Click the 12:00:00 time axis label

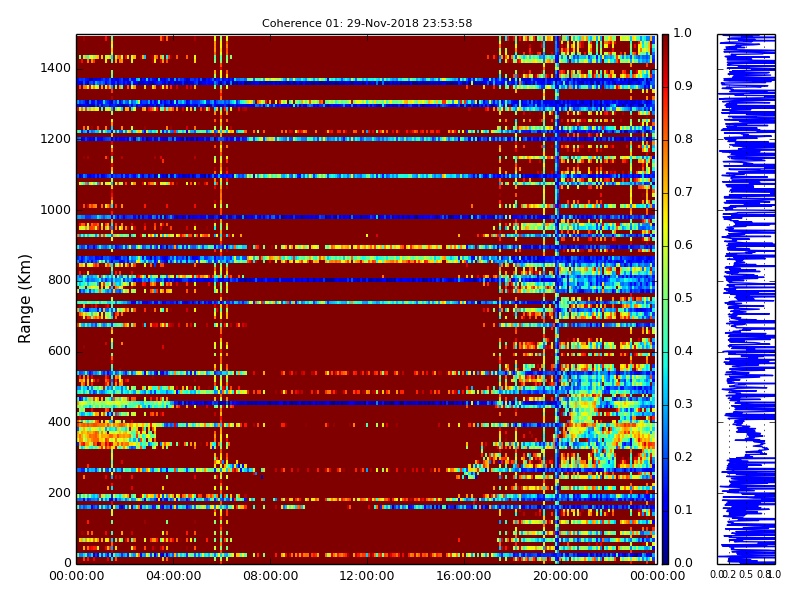click(367, 576)
